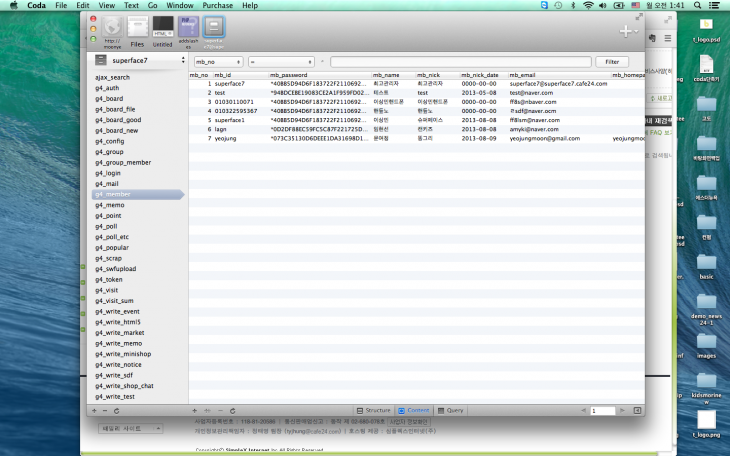Screen dimensions: 730x456
Task: Click the Filter button
Action: coord(611,61)
